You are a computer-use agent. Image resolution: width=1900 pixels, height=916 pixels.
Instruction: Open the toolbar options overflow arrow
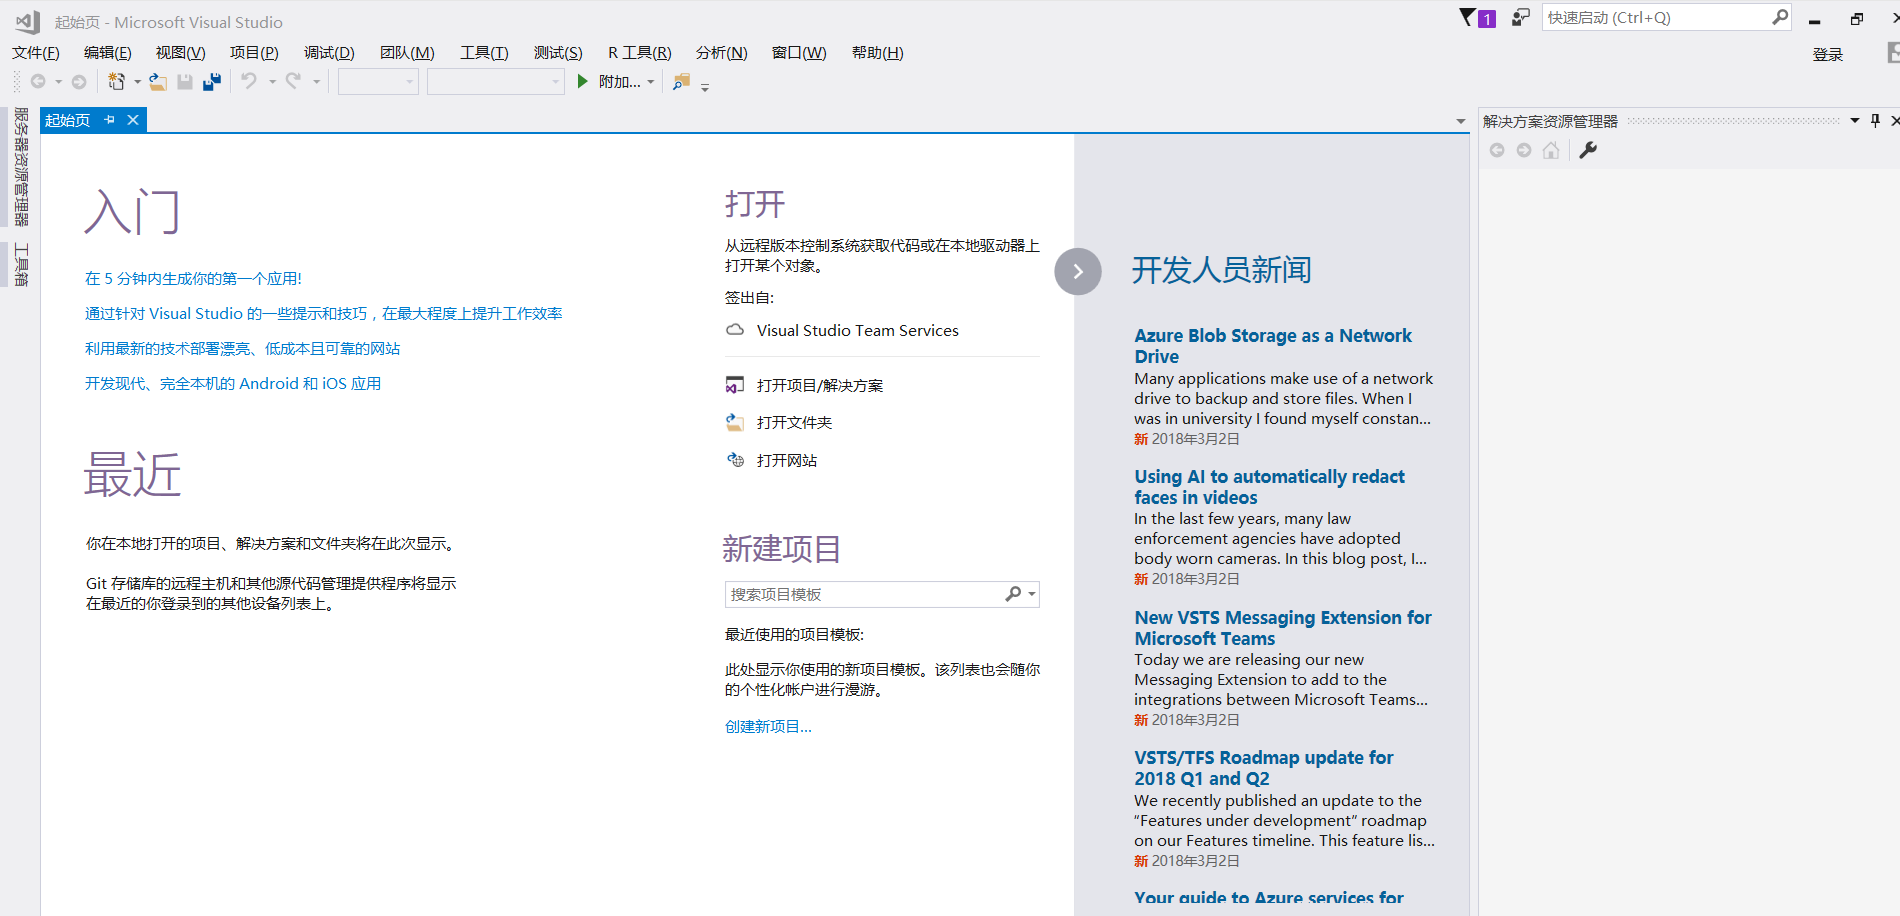point(705,88)
